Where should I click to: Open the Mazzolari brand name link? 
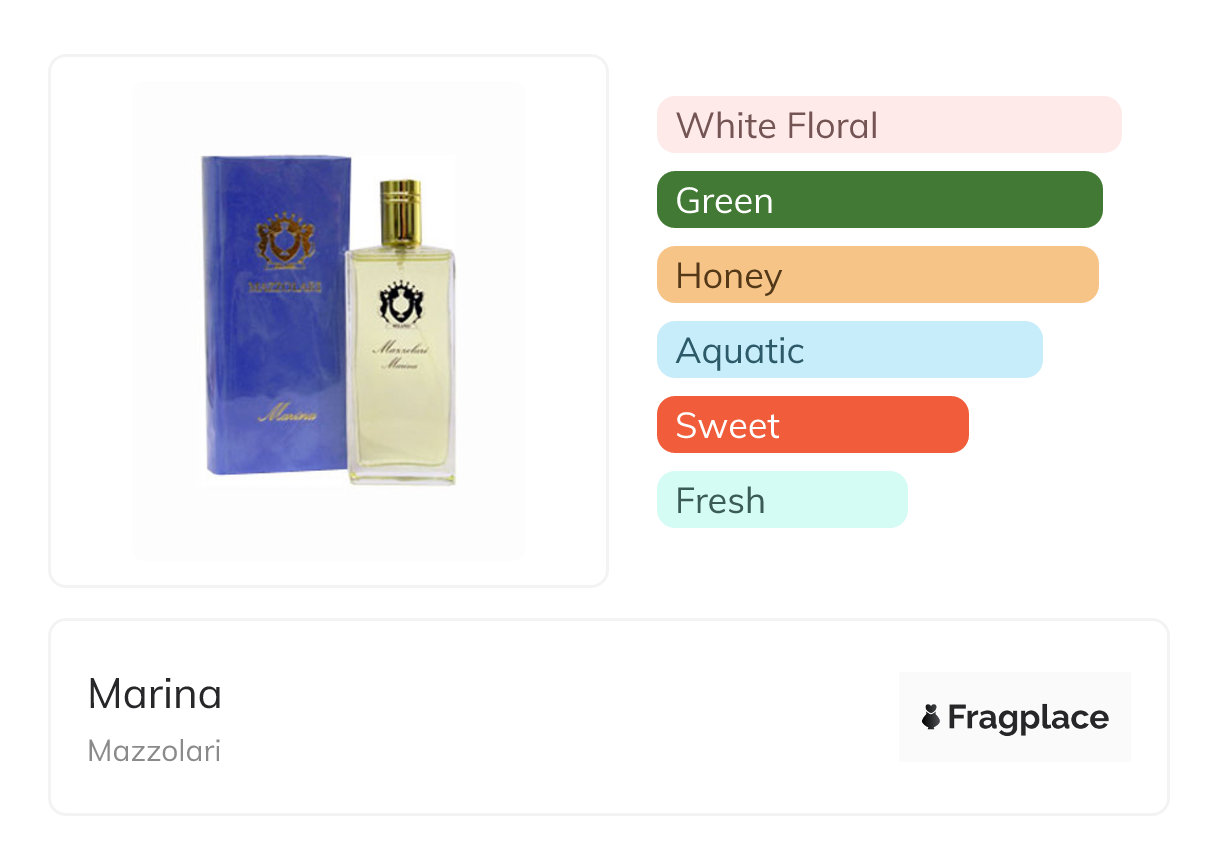coord(154,751)
